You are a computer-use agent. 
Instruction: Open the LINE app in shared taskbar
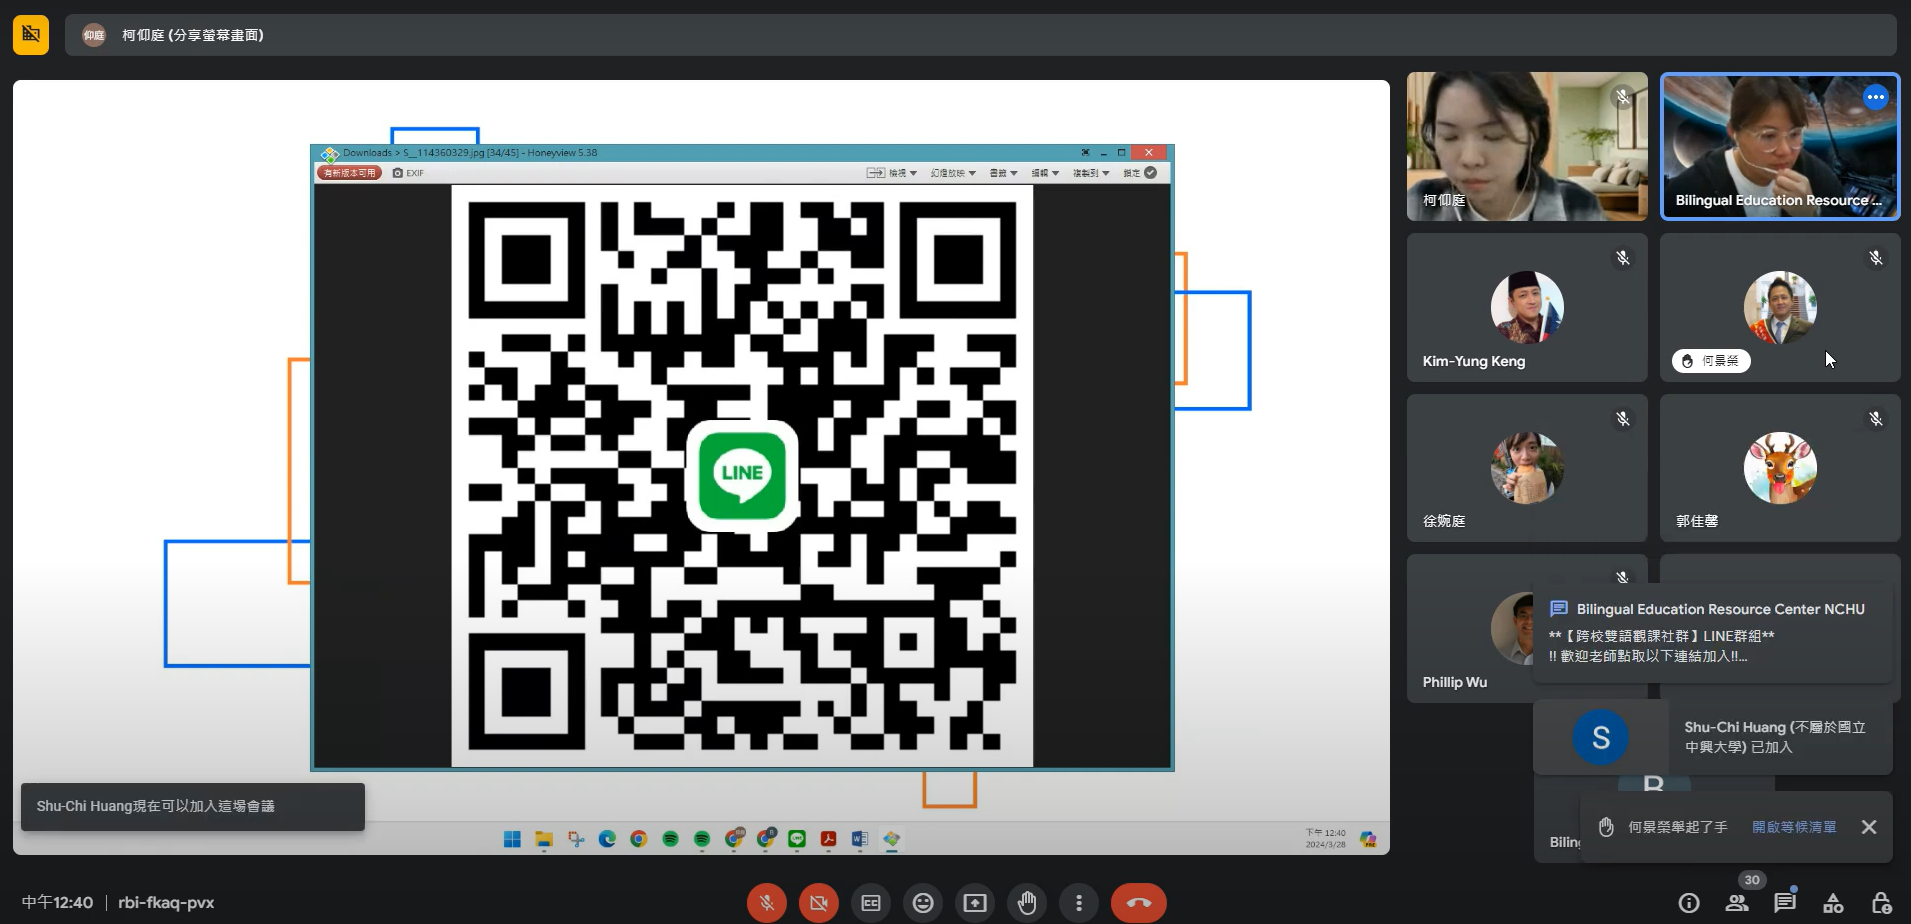797,839
